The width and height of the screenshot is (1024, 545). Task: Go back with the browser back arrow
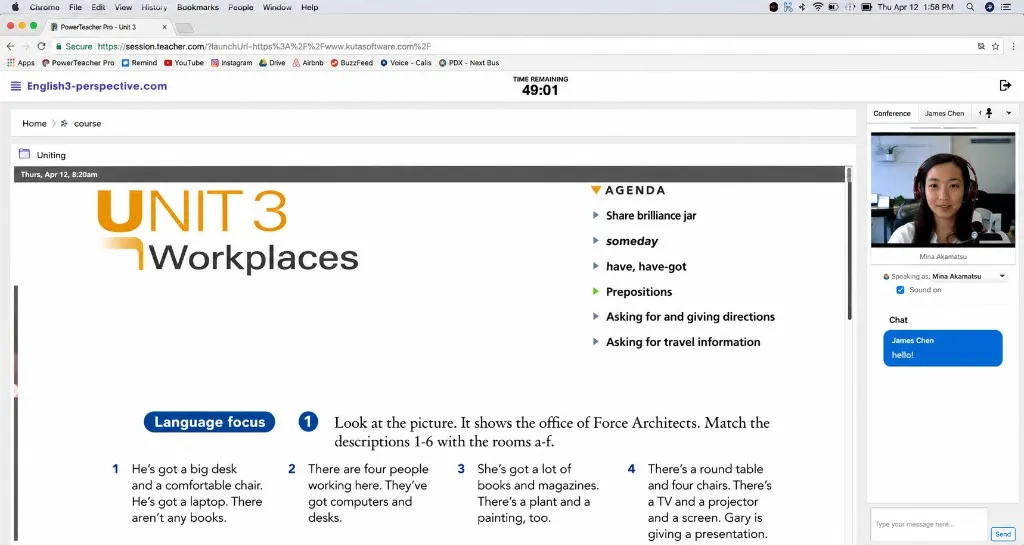coord(10,46)
